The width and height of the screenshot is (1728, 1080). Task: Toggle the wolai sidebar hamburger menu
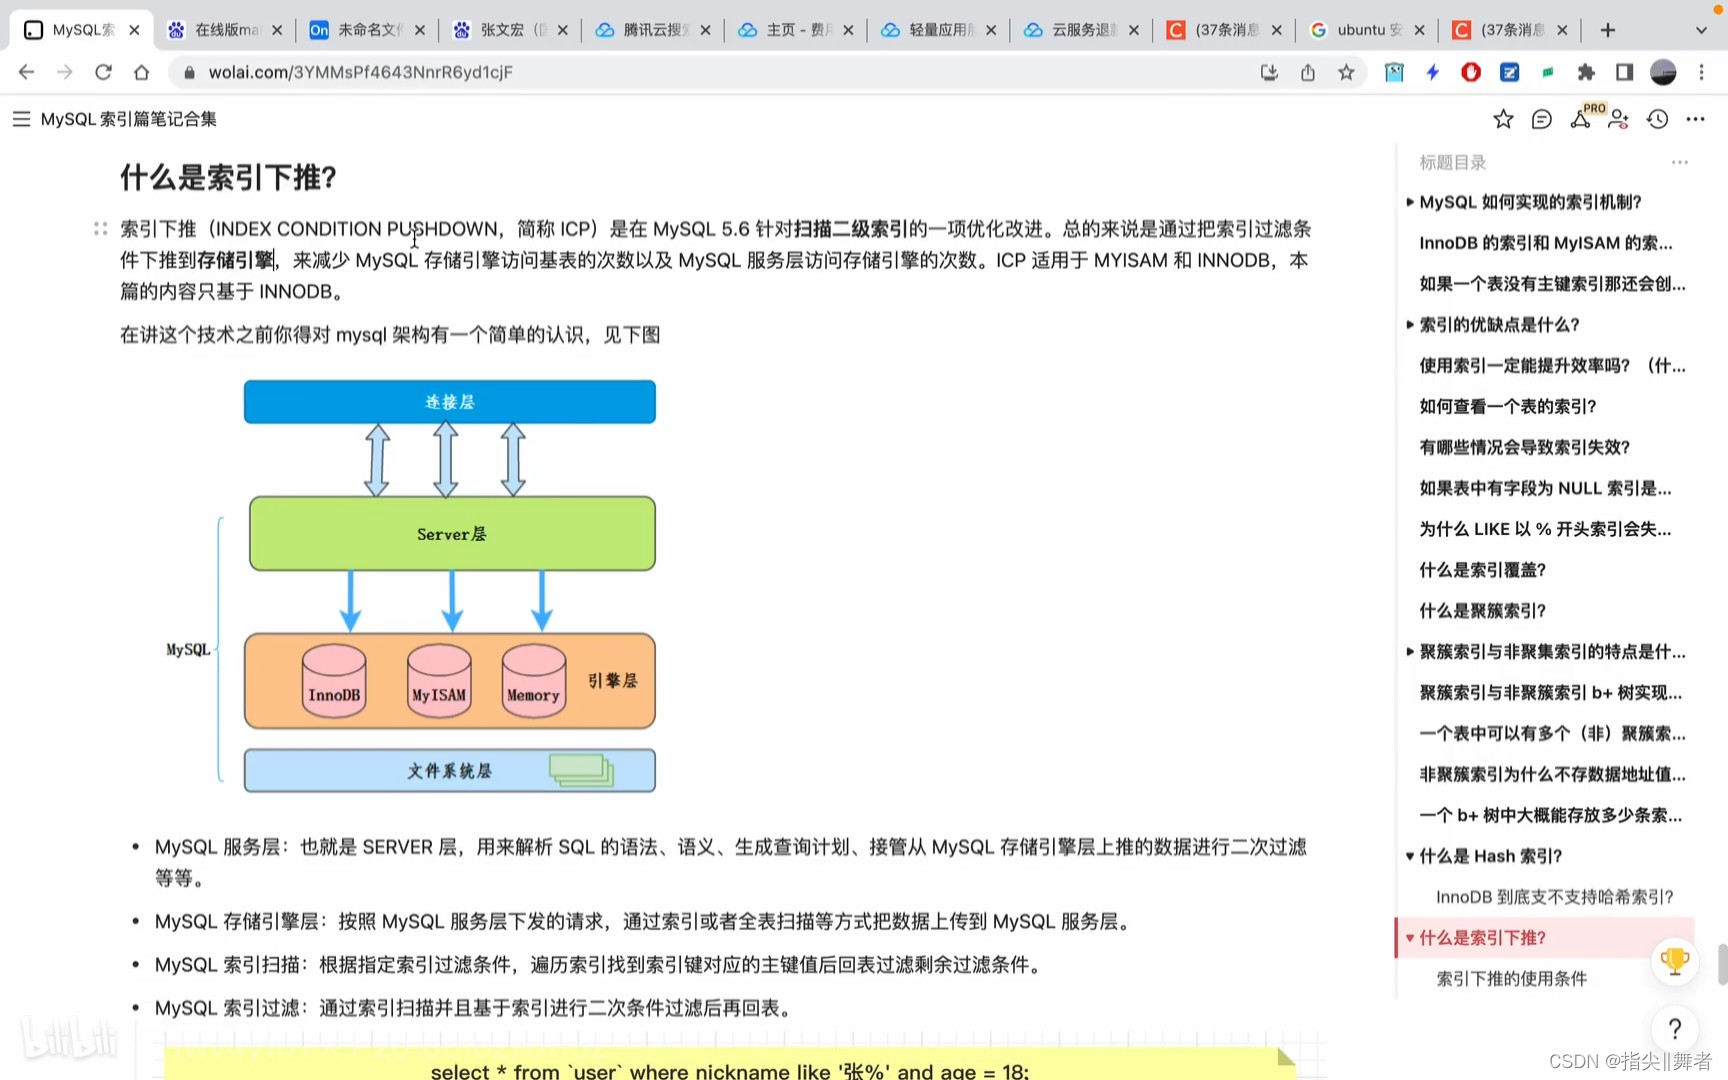pyautogui.click(x=21, y=119)
